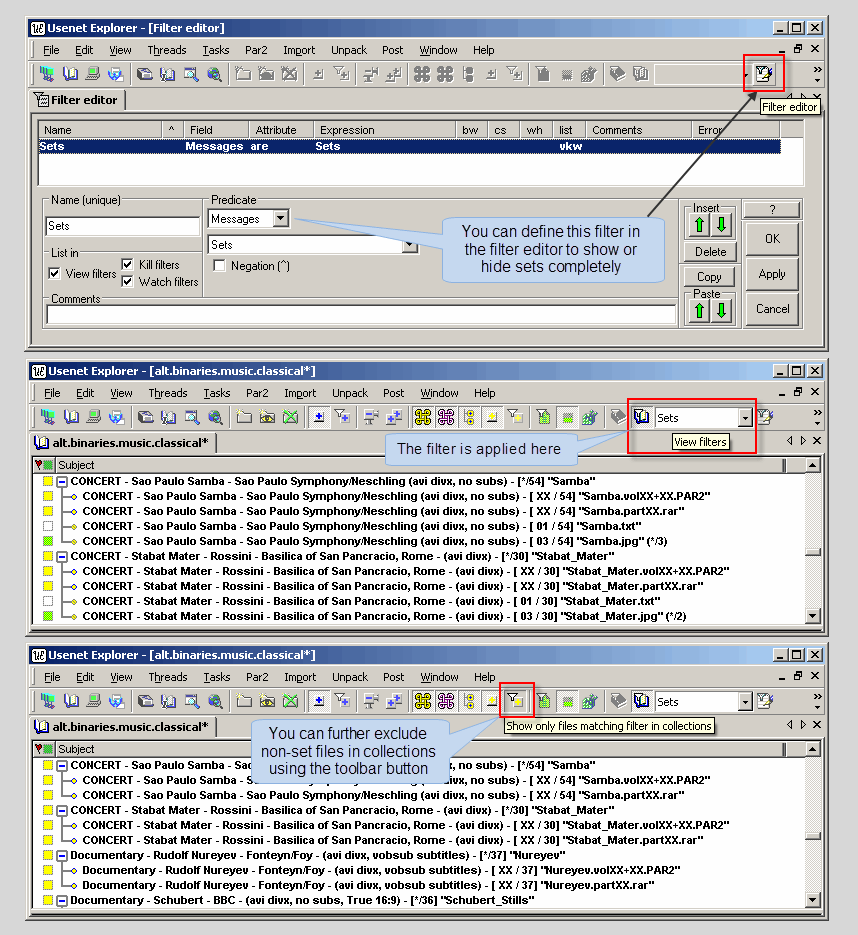The width and height of the screenshot is (858, 935).
Task: Click the red-boxed Filter editor toolbar icon
Action: coord(764,74)
